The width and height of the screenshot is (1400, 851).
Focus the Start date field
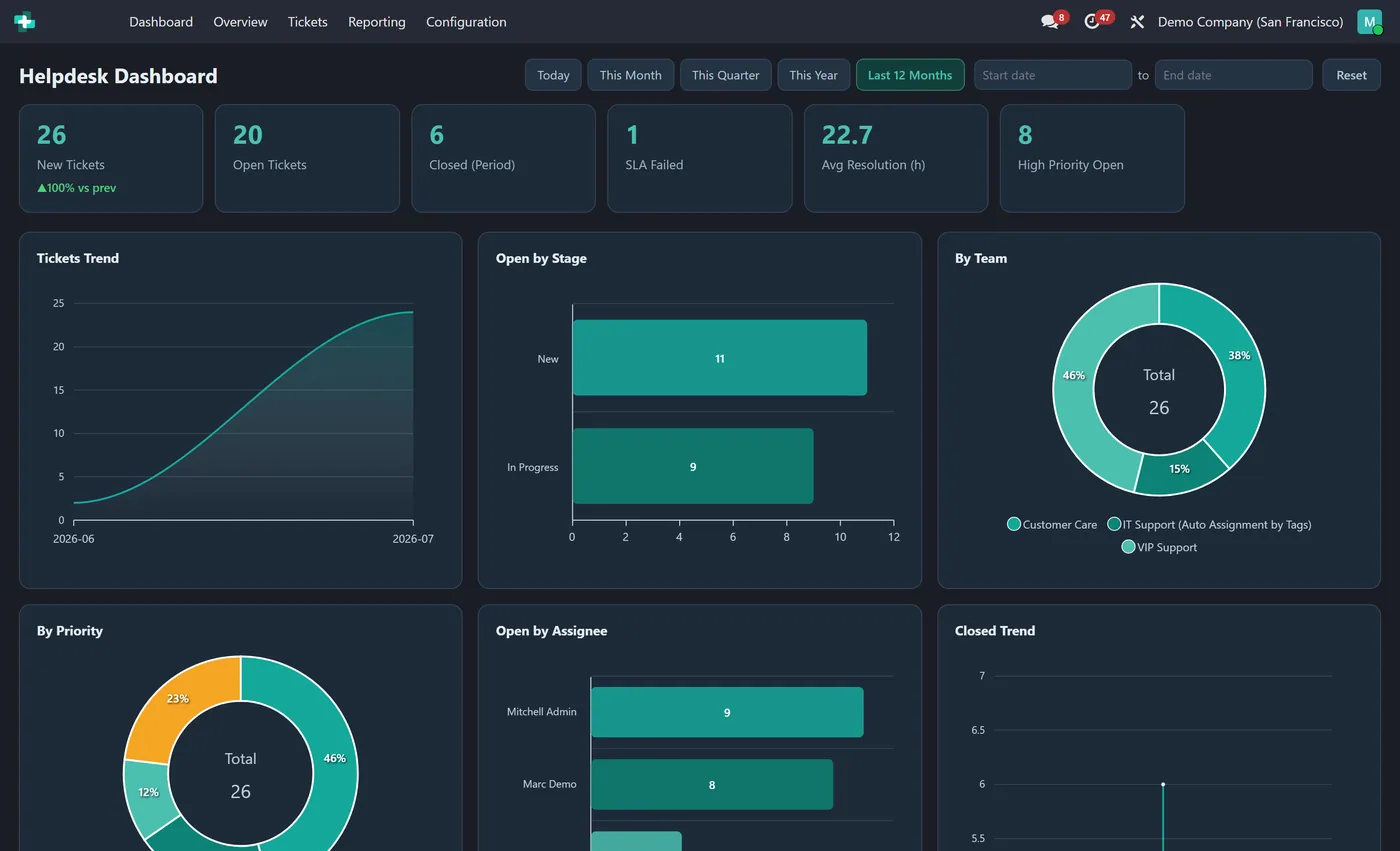1052,75
